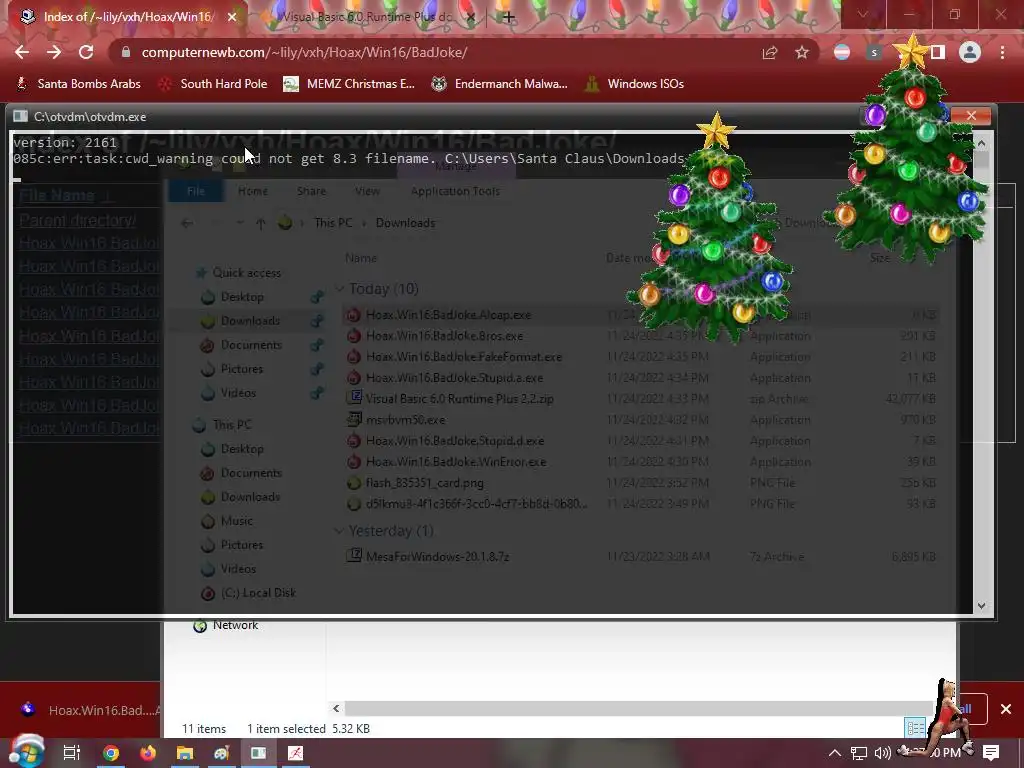Select 'Visual Basic 6.0 Runtime Plus 2.2.zip' file
This screenshot has width=1024, height=768.
pos(459,398)
